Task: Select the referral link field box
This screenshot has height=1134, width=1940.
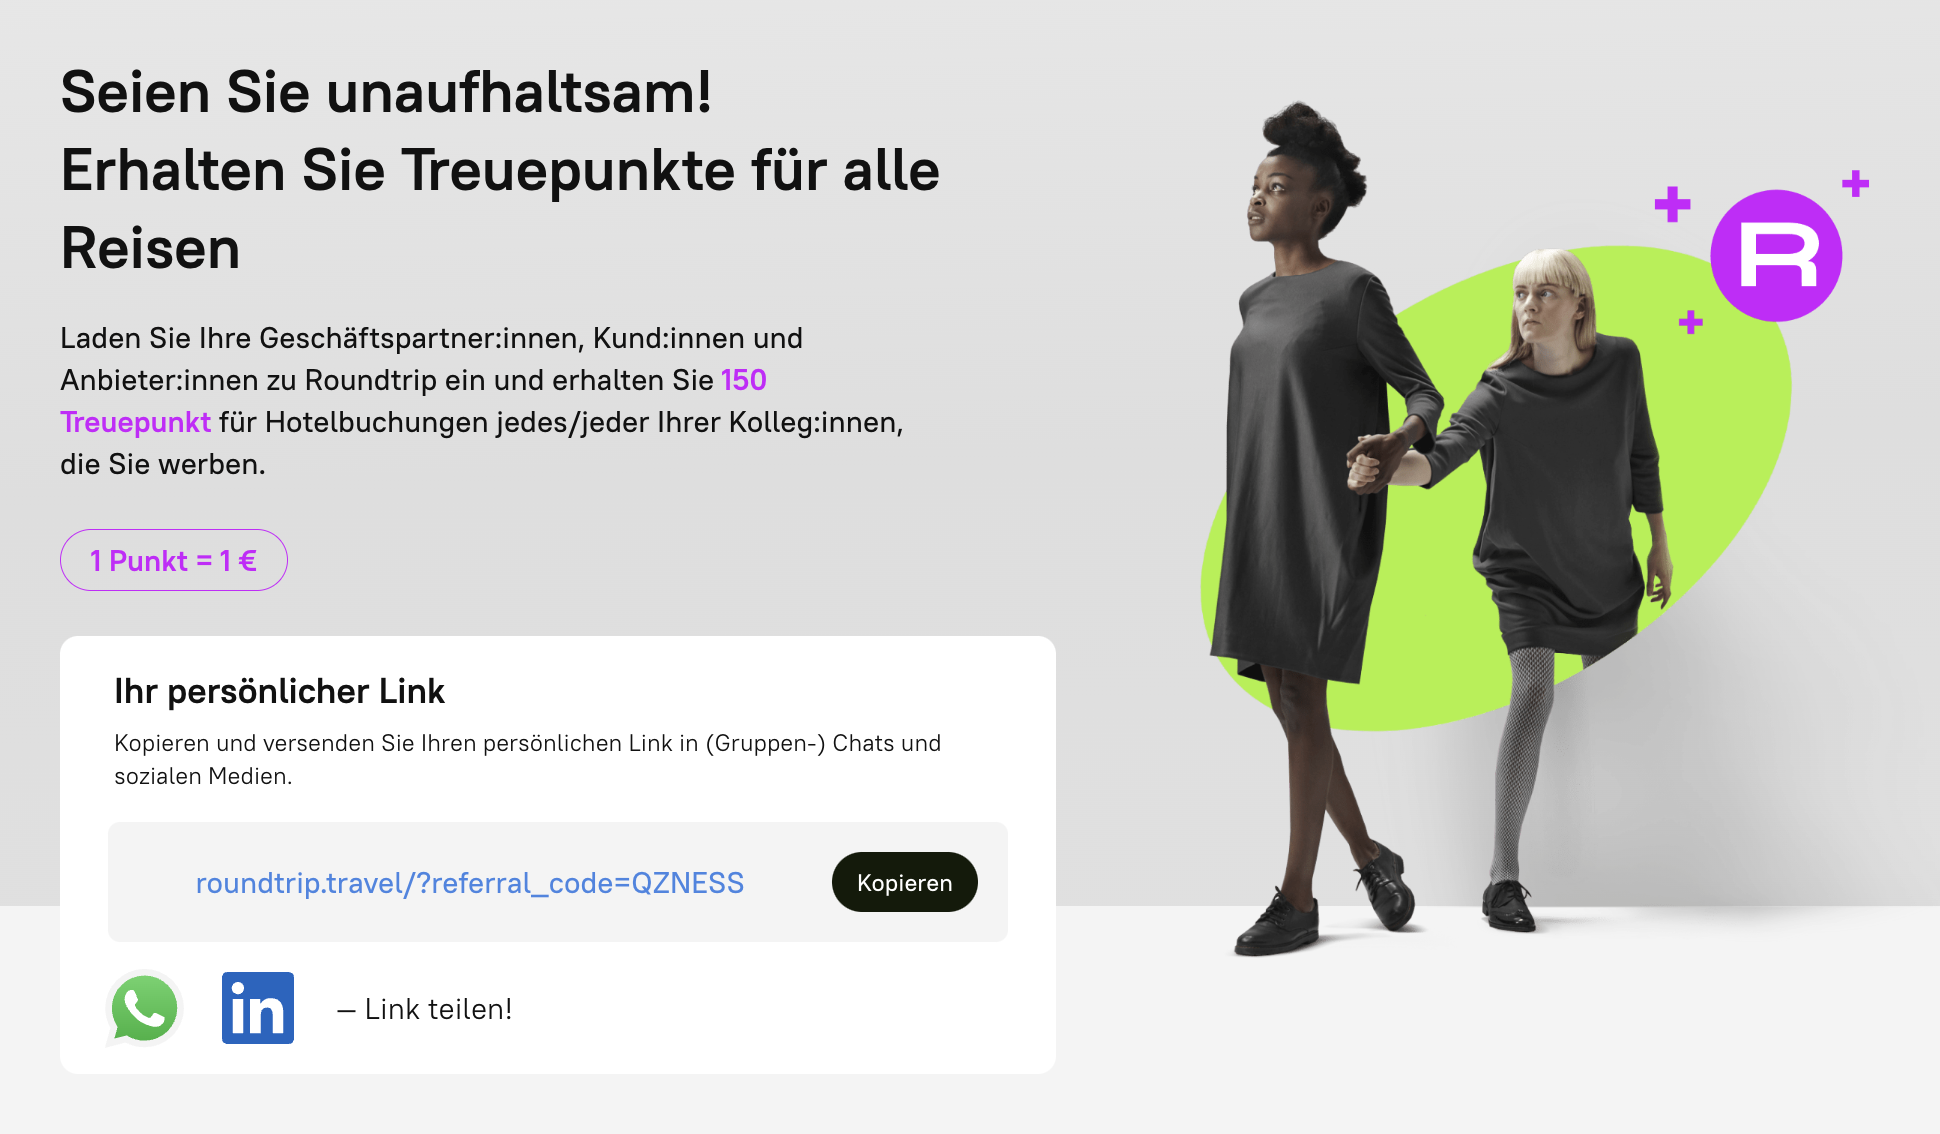Action: [x=558, y=882]
